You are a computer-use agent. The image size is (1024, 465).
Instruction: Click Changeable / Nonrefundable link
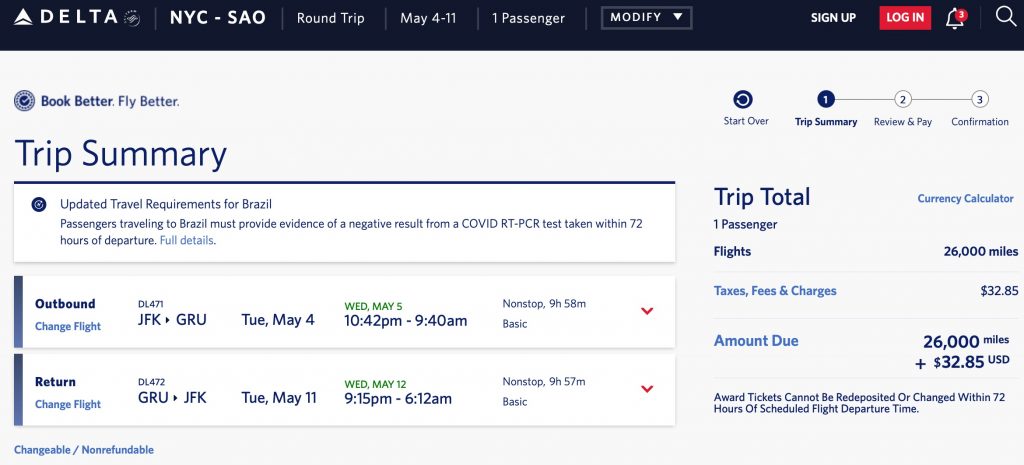click(84, 450)
